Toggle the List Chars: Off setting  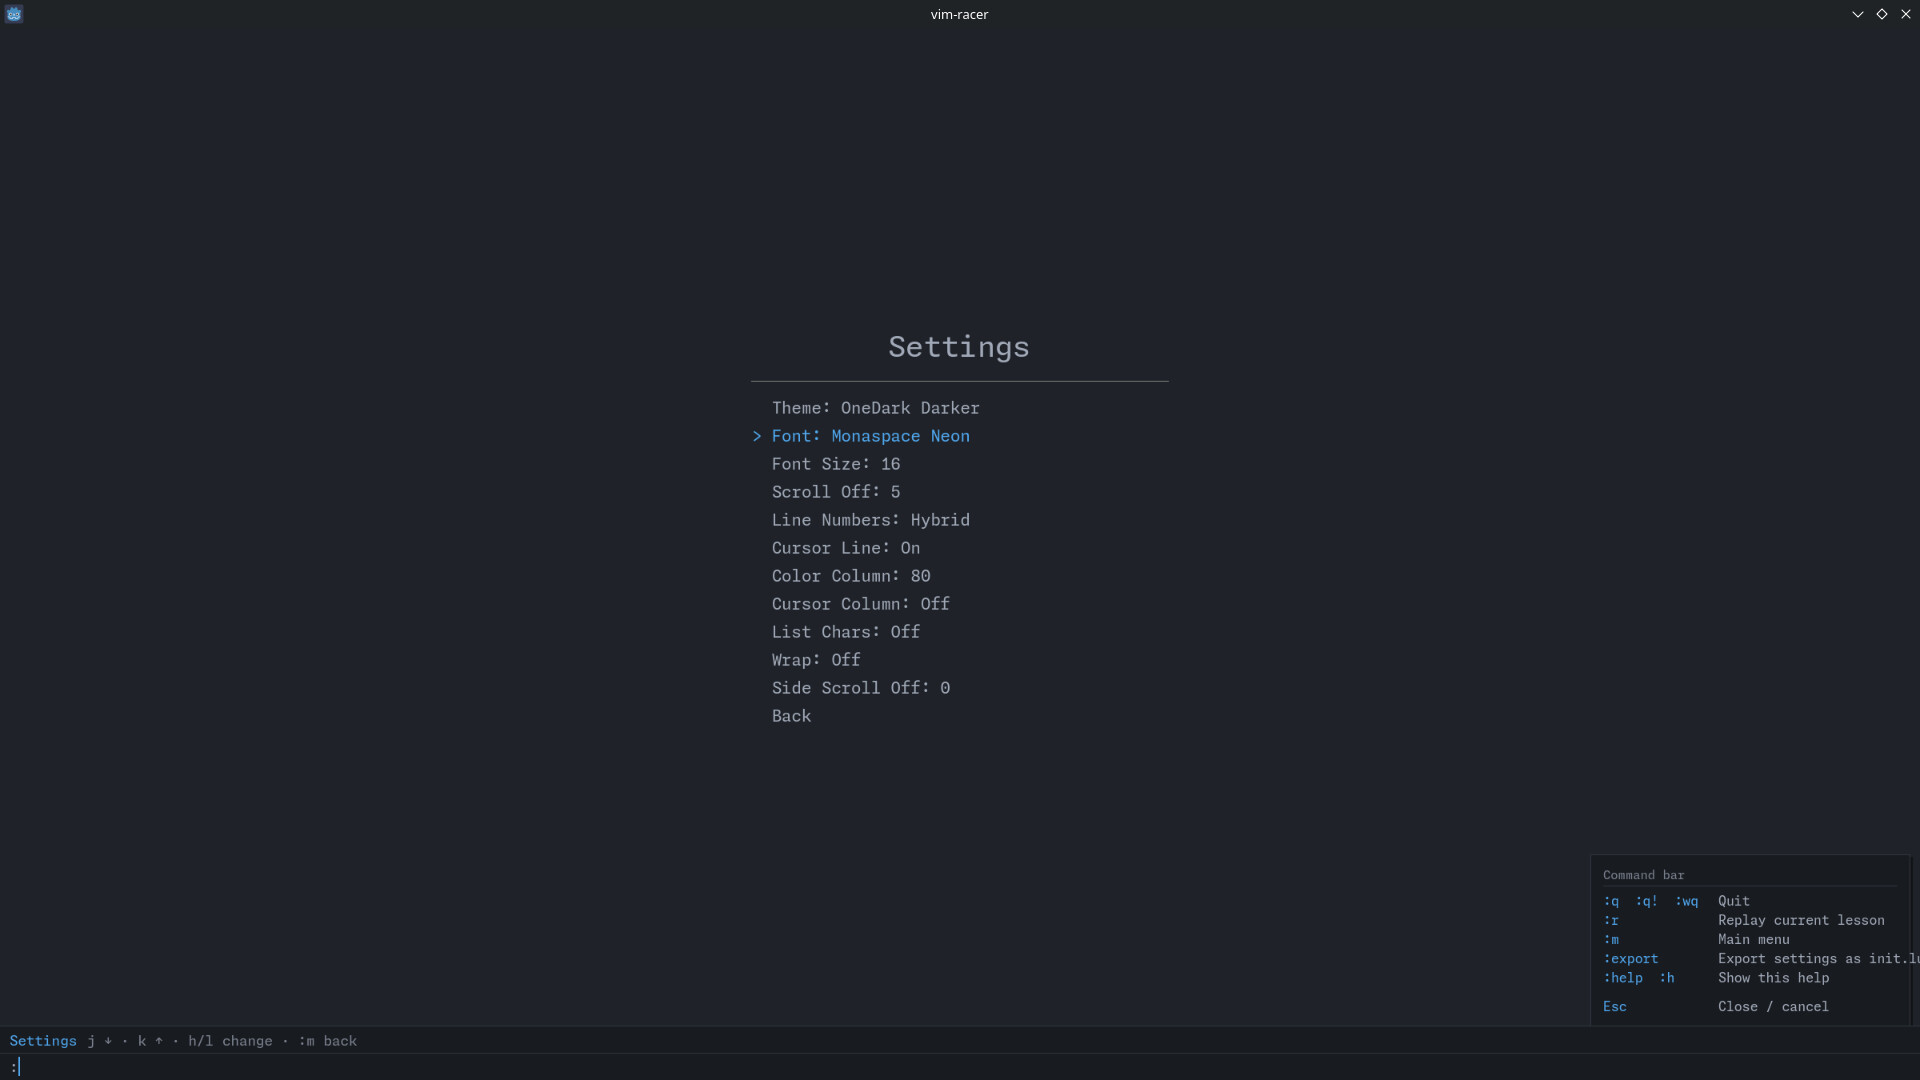click(x=846, y=632)
